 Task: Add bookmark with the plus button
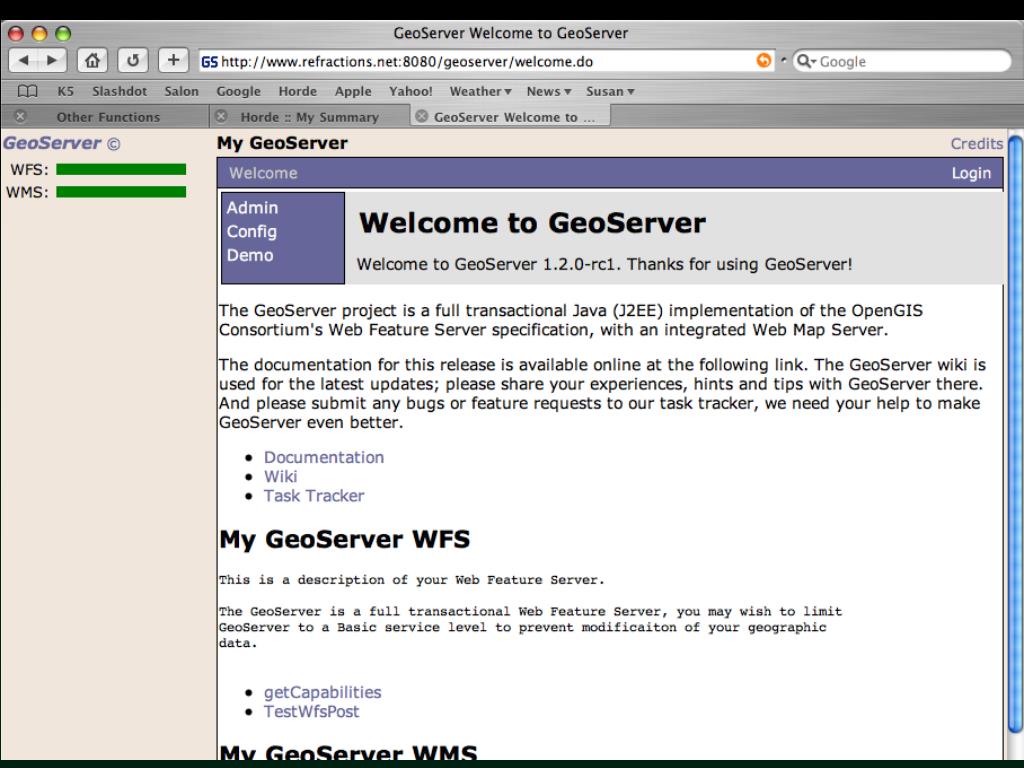click(173, 61)
